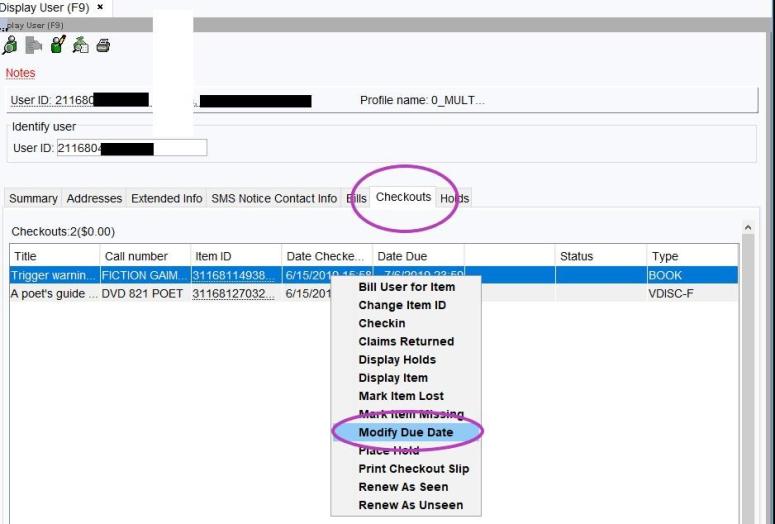Choose Change Item ID from context menu
Viewport: 775px width, 524px height.
tap(406, 305)
